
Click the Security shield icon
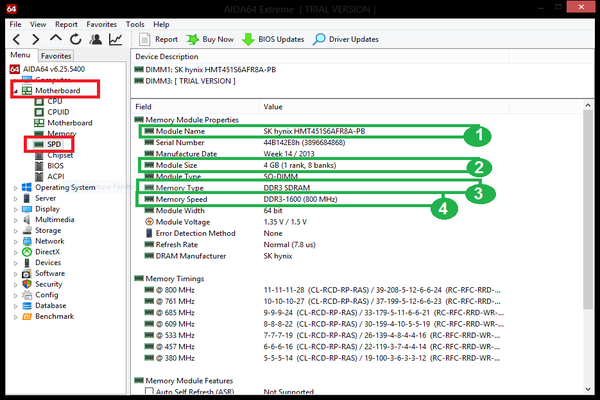pyautogui.click(x=27, y=284)
